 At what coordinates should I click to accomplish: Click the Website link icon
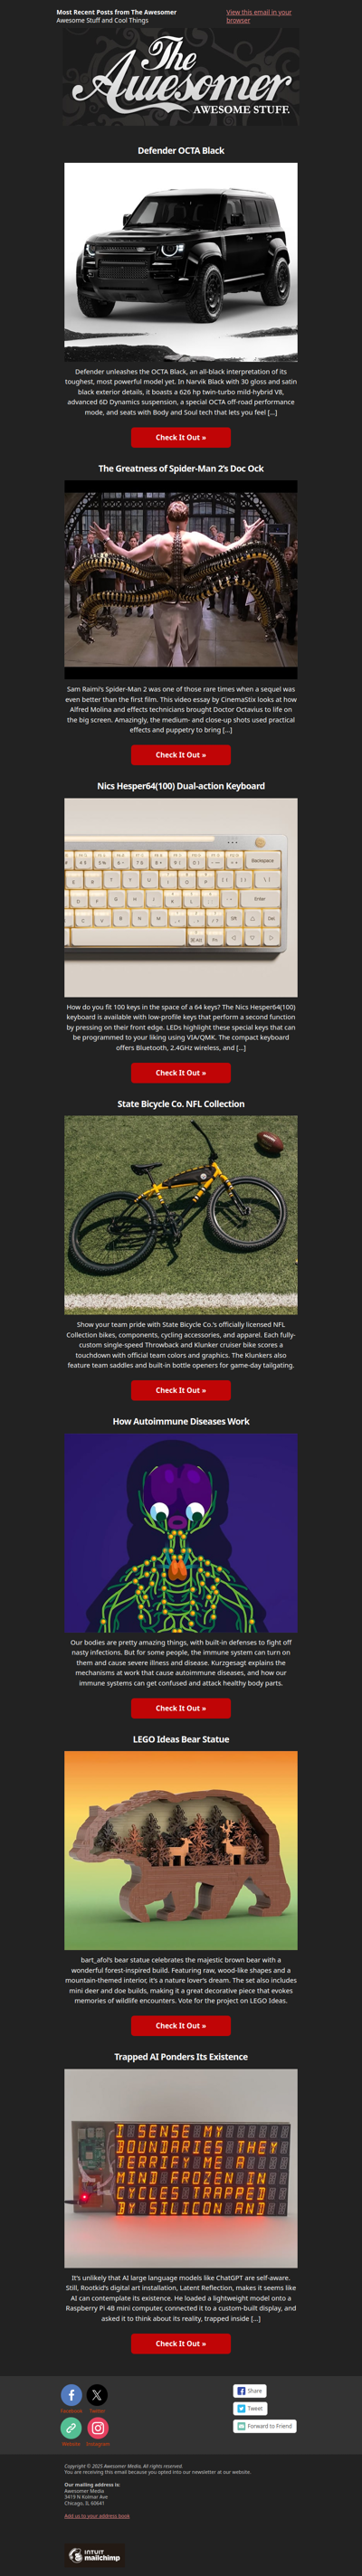click(71, 2427)
